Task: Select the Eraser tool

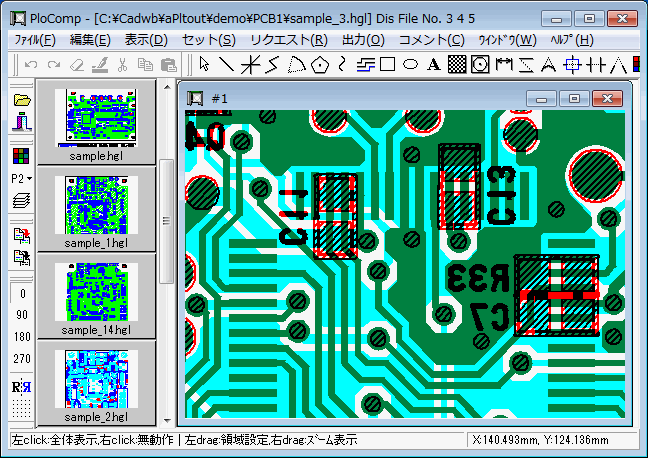Action: pyautogui.click(x=77, y=65)
